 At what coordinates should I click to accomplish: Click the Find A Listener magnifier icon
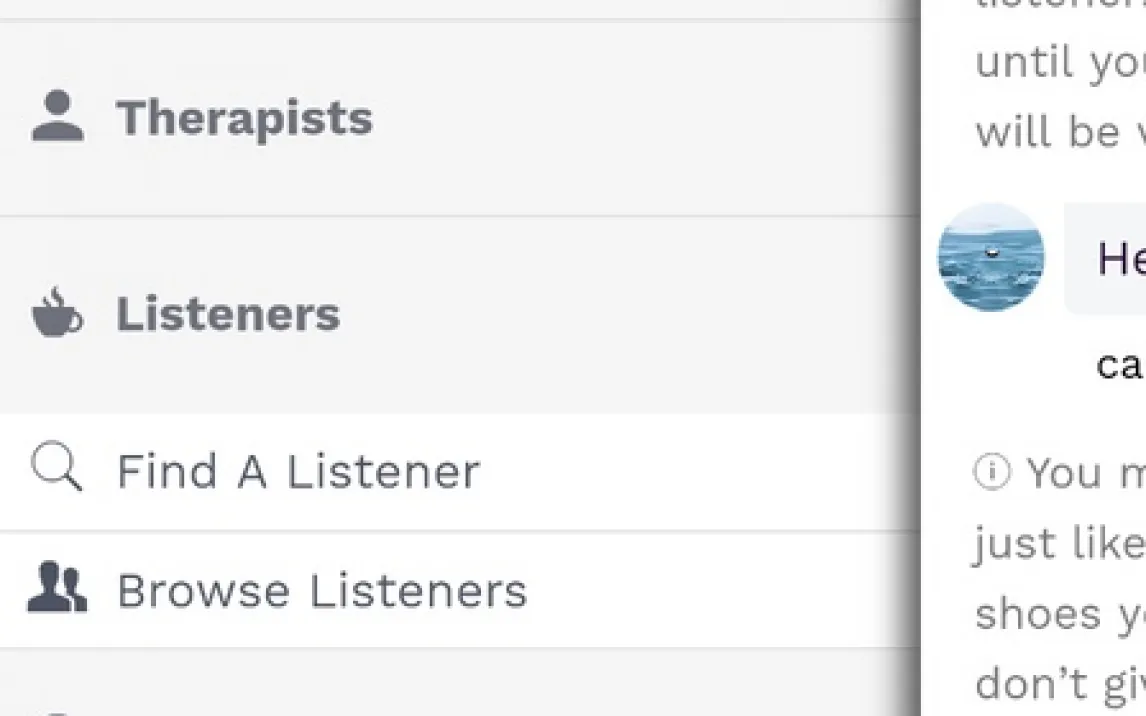point(56,469)
